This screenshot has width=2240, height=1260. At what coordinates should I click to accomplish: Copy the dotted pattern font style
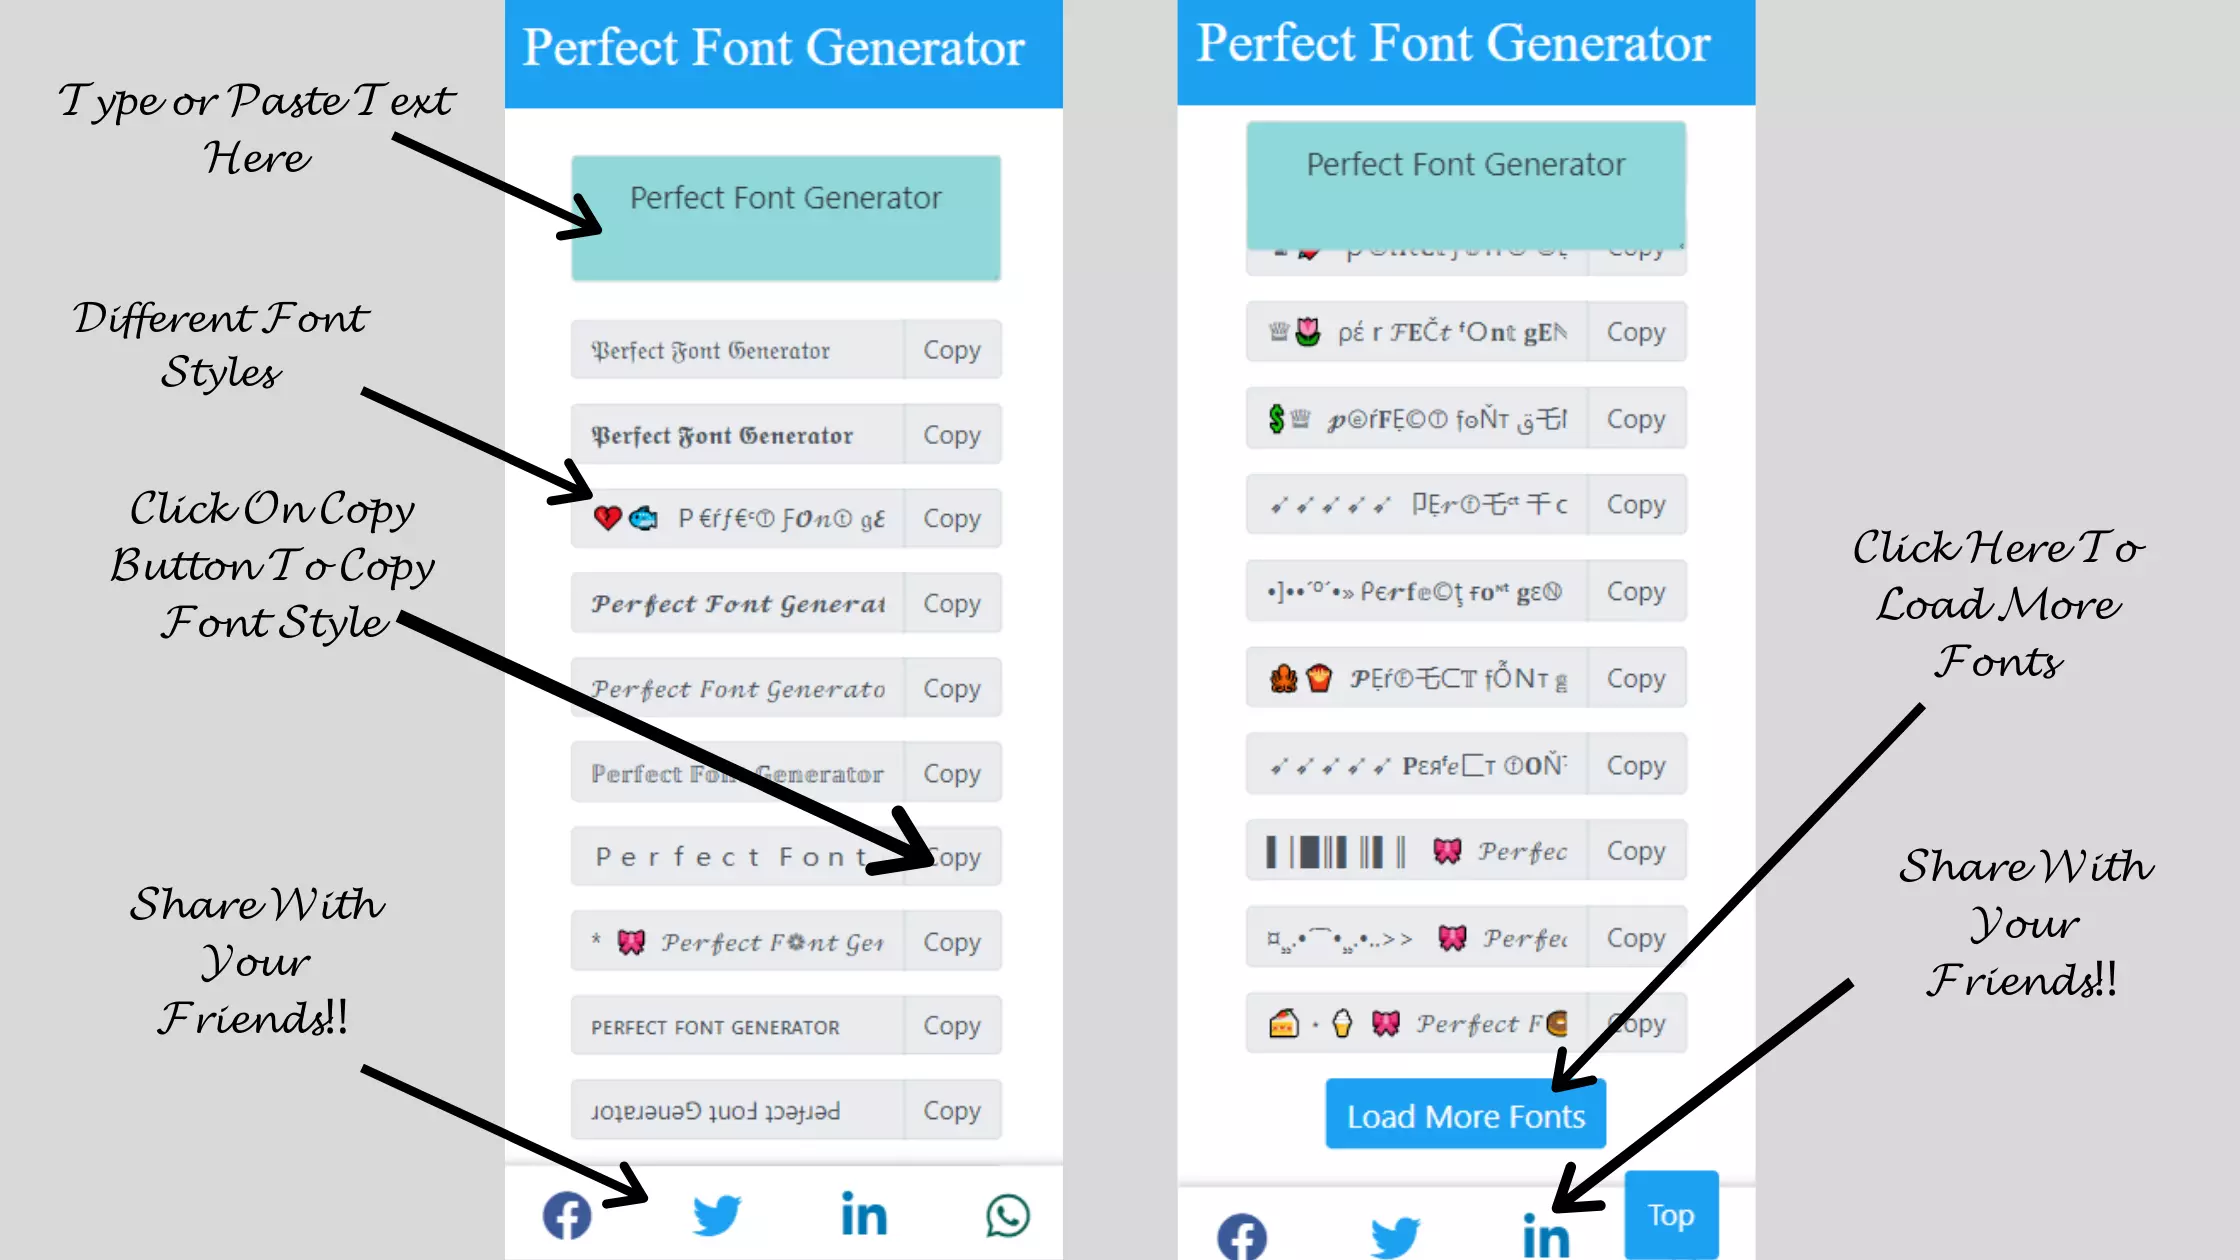pos(1635,591)
